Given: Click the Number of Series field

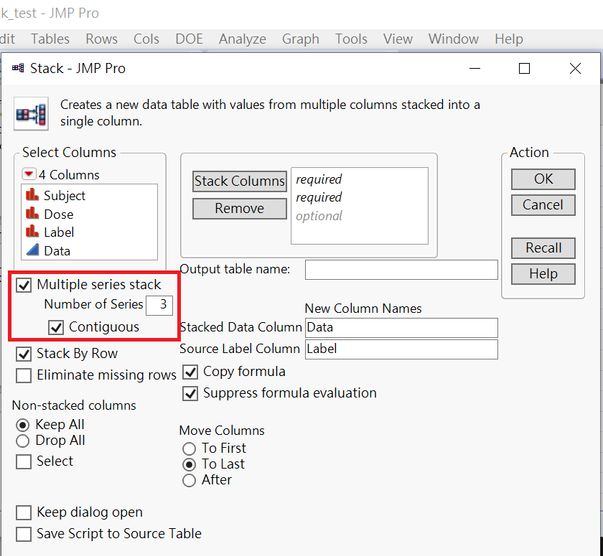Looking at the screenshot, I should tap(159, 305).
